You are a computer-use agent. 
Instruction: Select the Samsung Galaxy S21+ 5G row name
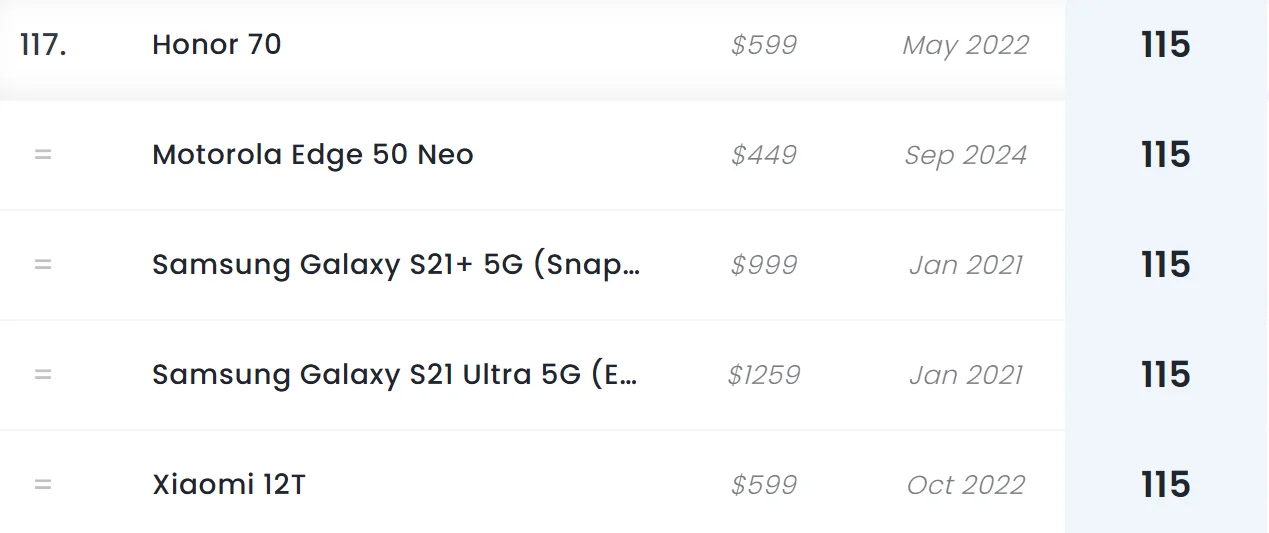[396, 265]
